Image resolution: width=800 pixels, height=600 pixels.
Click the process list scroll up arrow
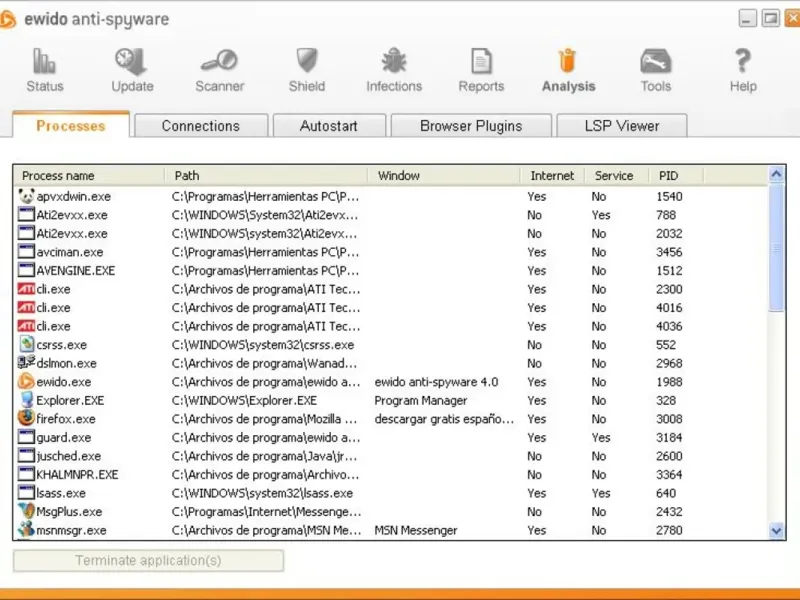click(776, 174)
